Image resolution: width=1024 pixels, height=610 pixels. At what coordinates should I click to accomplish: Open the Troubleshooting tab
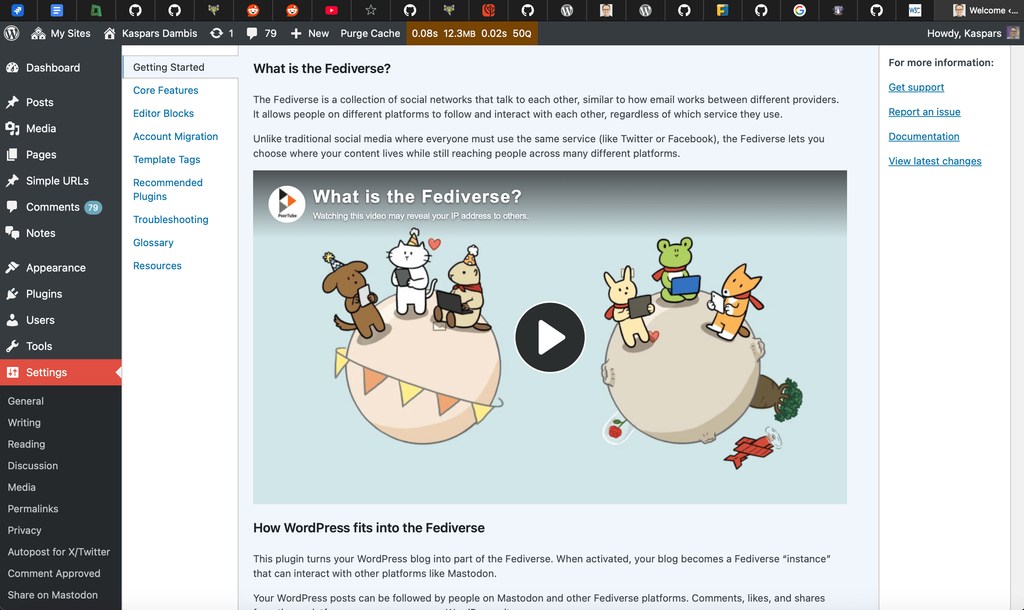pyautogui.click(x=170, y=219)
